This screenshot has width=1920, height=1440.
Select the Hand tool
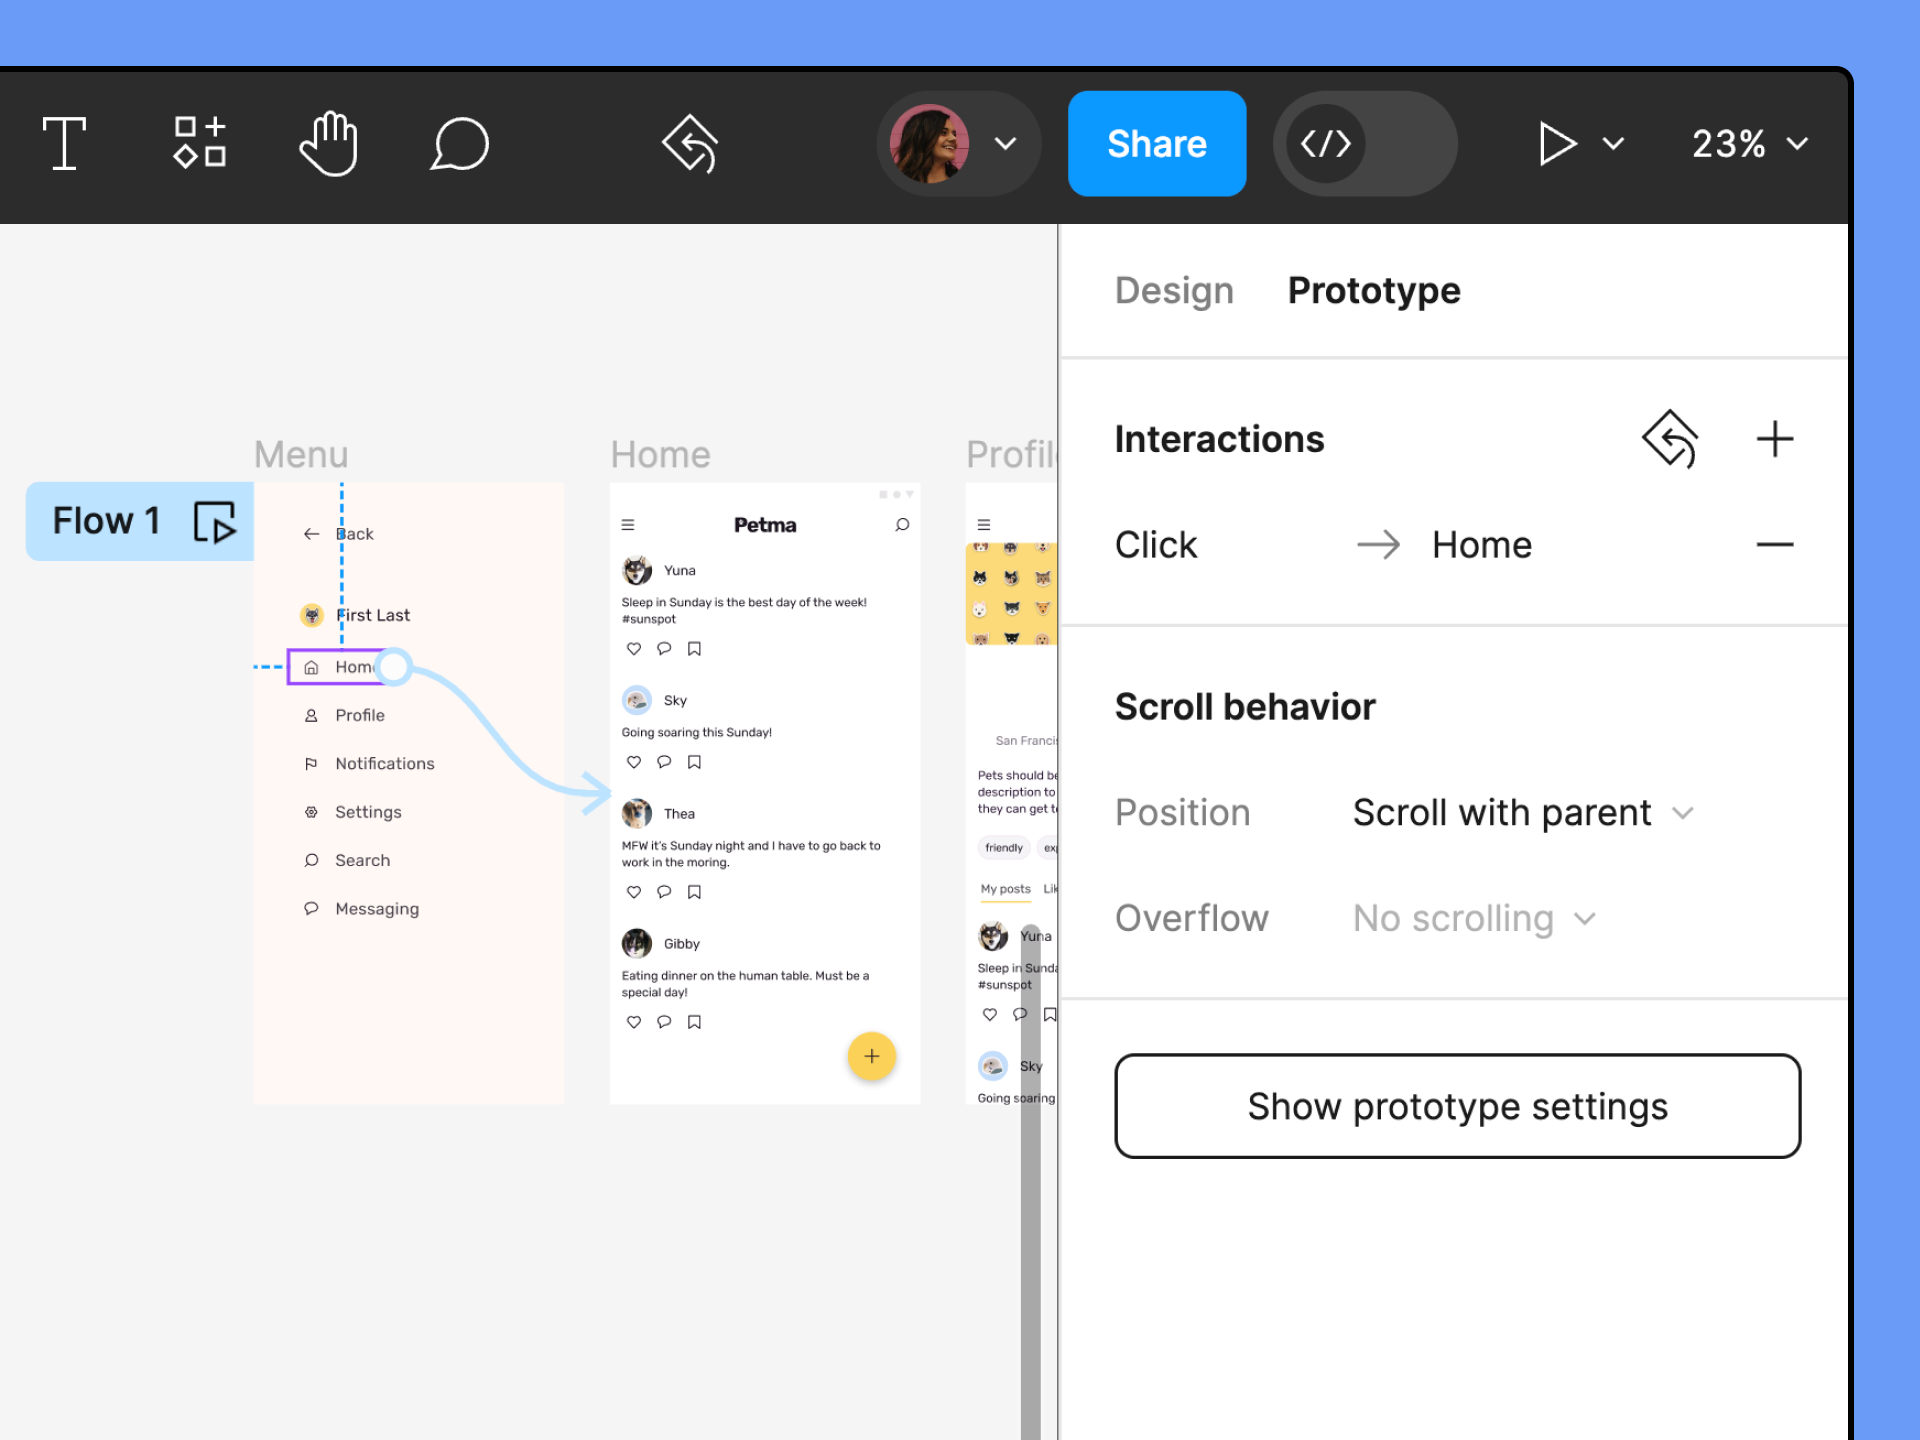click(329, 143)
